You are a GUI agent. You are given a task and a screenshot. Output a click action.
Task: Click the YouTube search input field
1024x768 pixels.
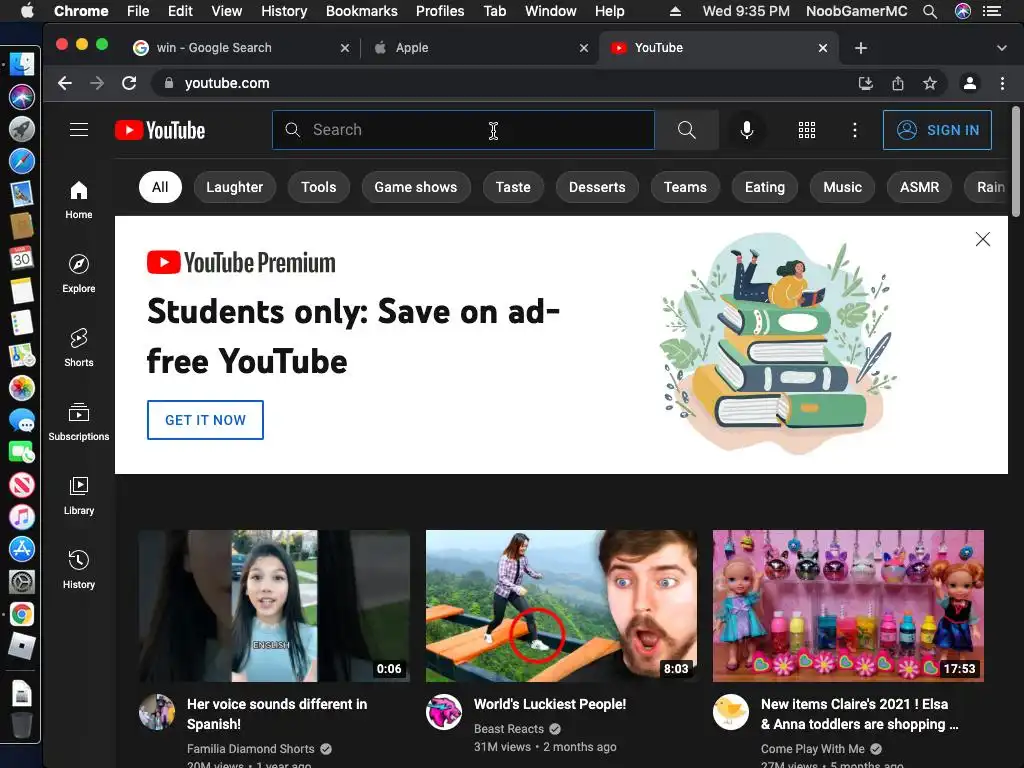[464, 130]
